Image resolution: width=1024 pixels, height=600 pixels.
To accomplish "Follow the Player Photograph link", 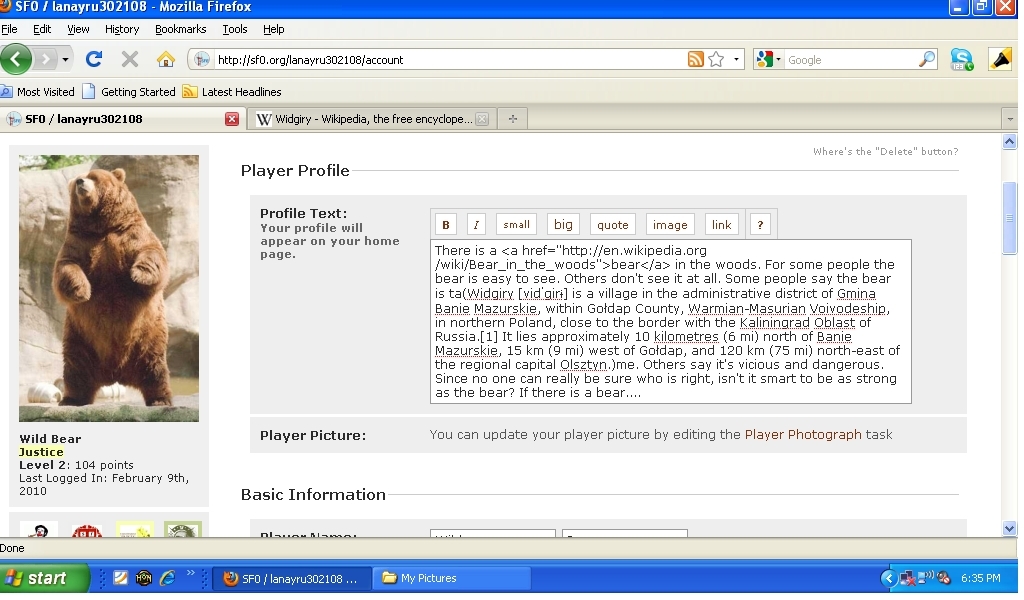I will pos(802,435).
